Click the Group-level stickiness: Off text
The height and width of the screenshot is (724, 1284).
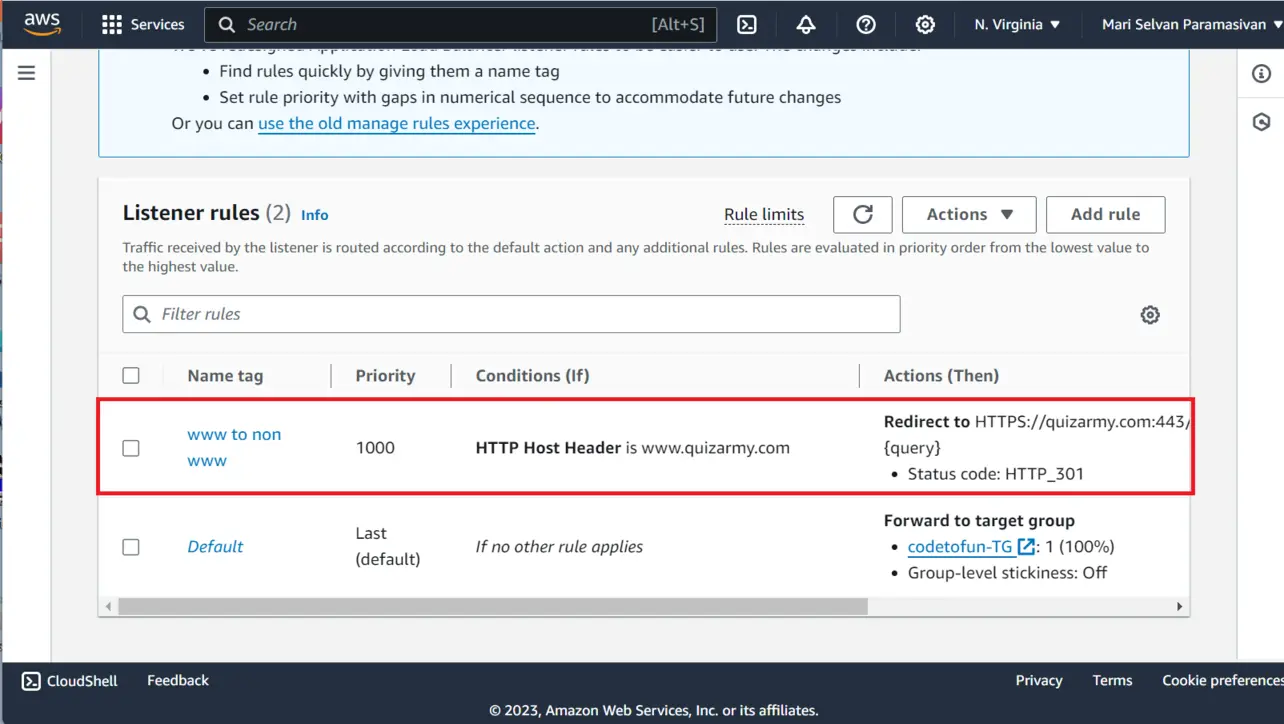point(1007,573)
